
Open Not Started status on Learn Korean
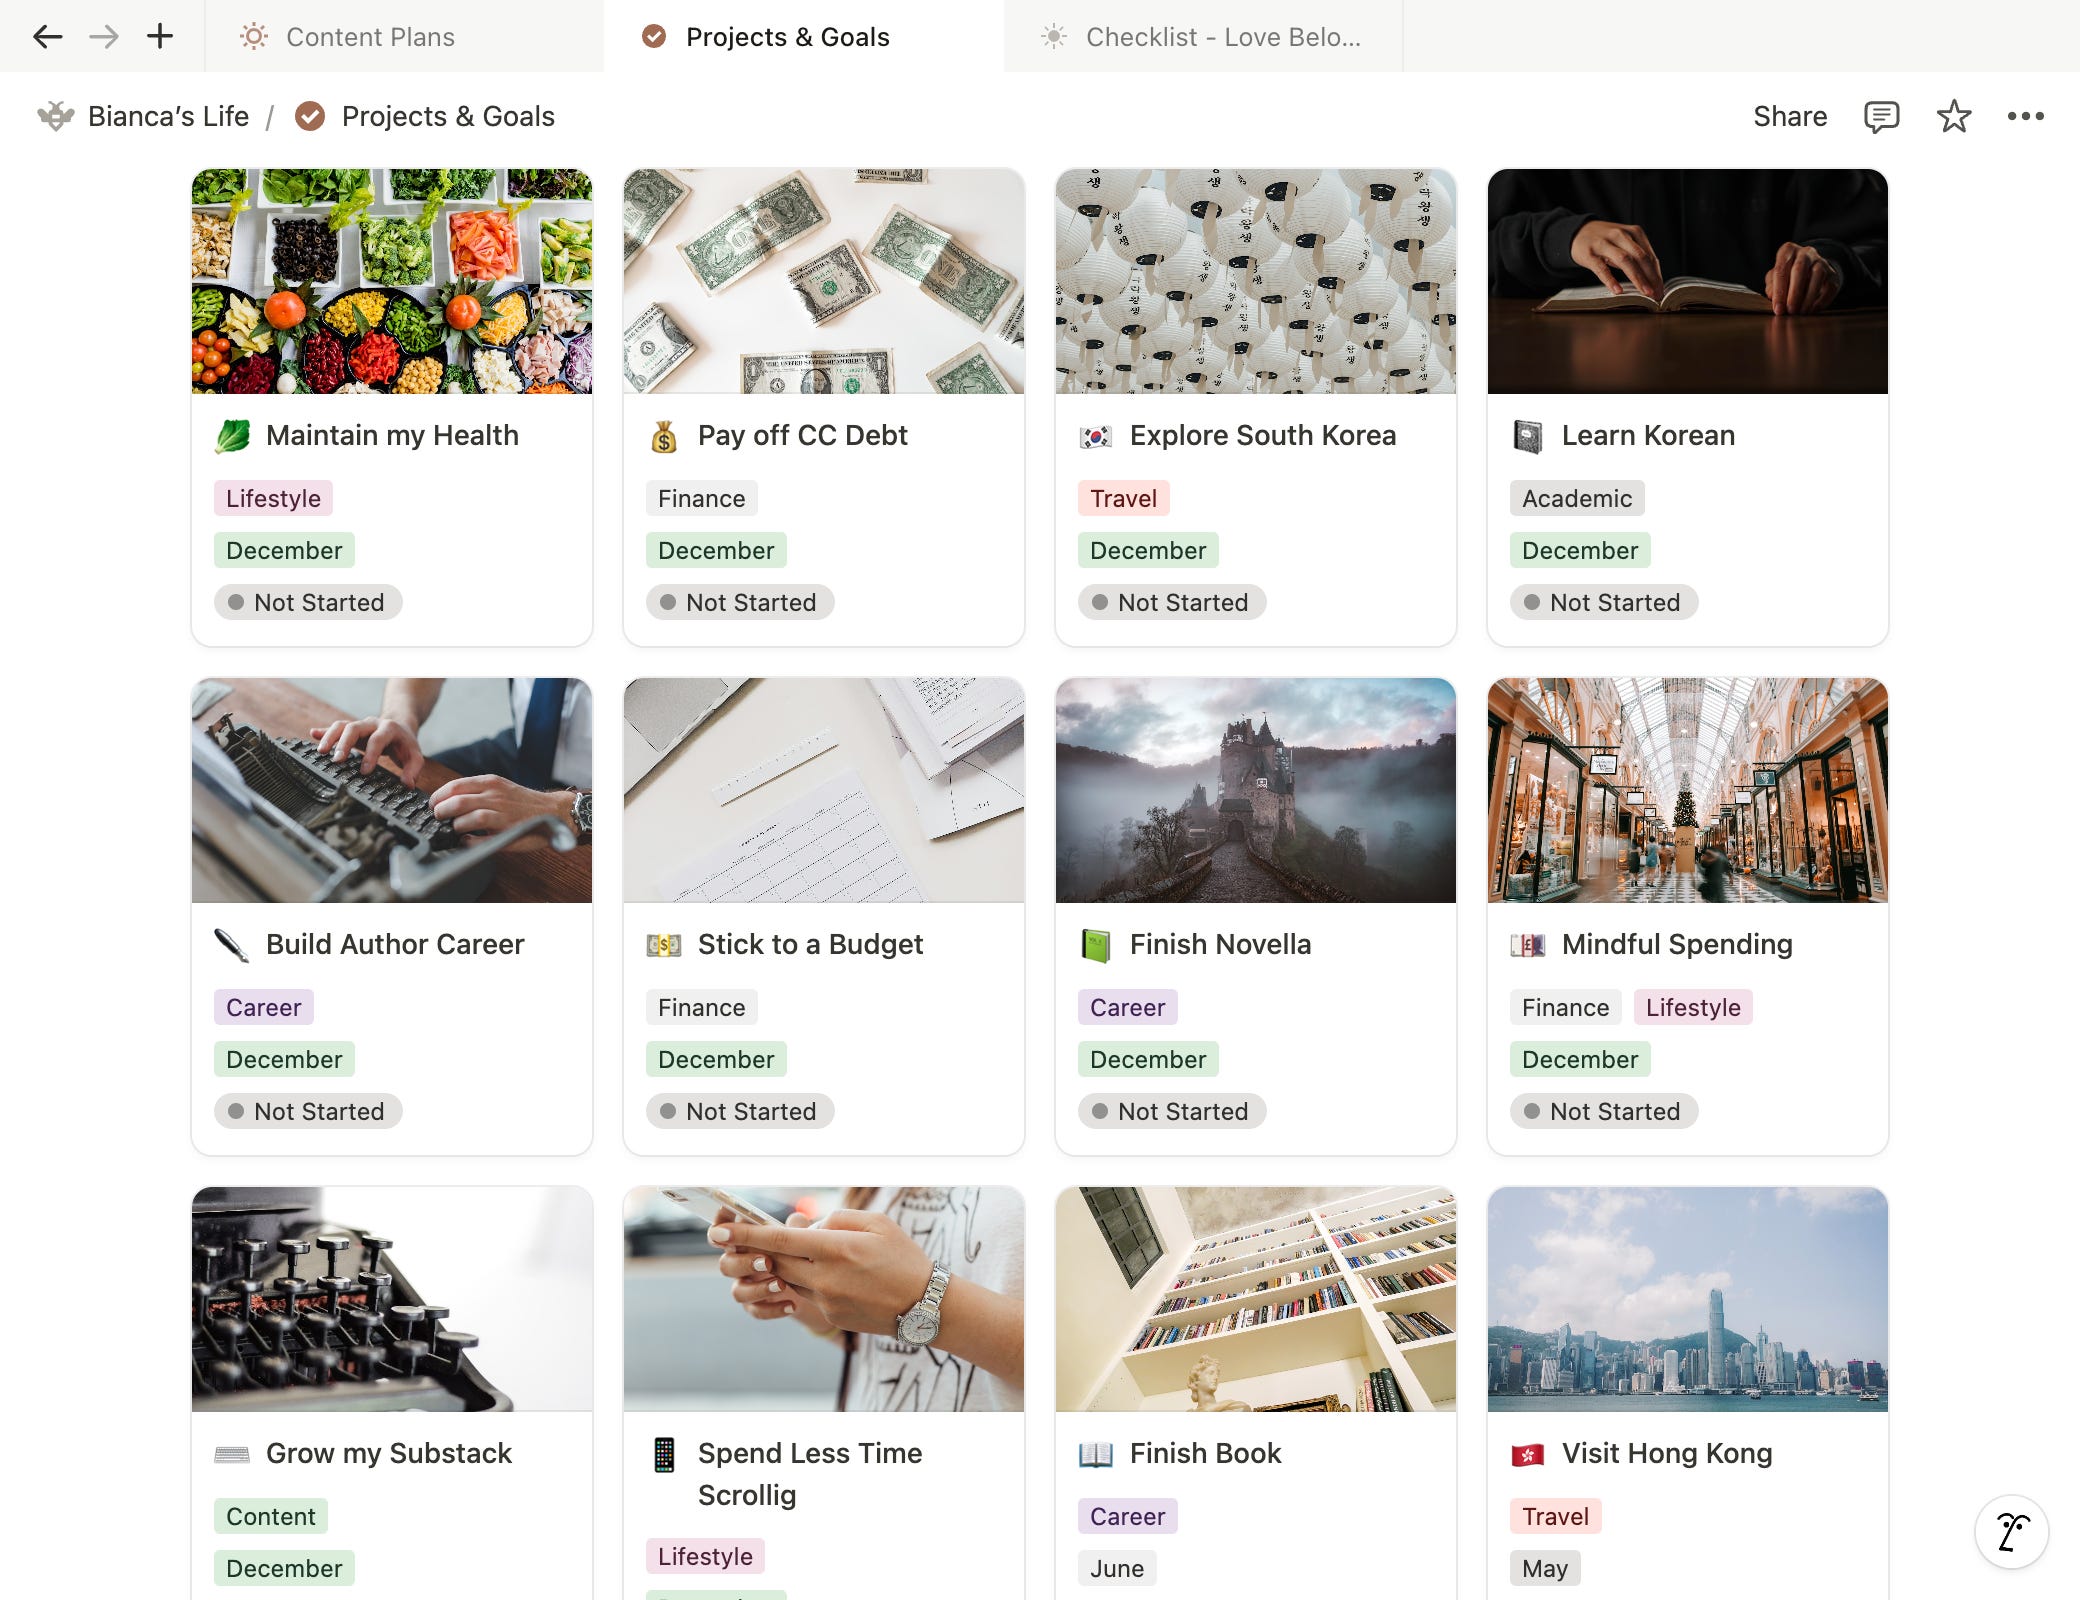pyautogui.click(x=1604, y=602)
